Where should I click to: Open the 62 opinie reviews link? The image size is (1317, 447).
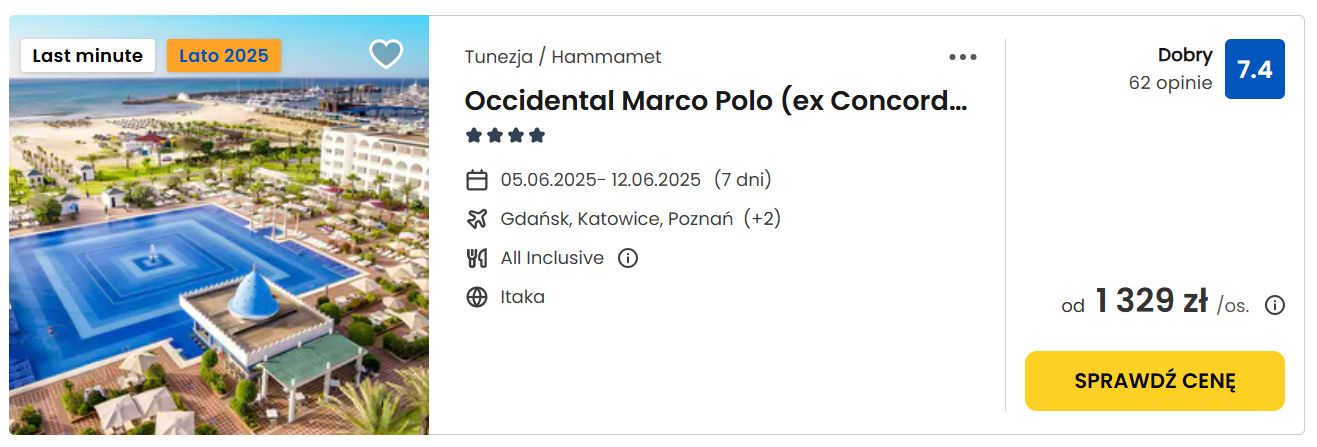point(1170,83)
